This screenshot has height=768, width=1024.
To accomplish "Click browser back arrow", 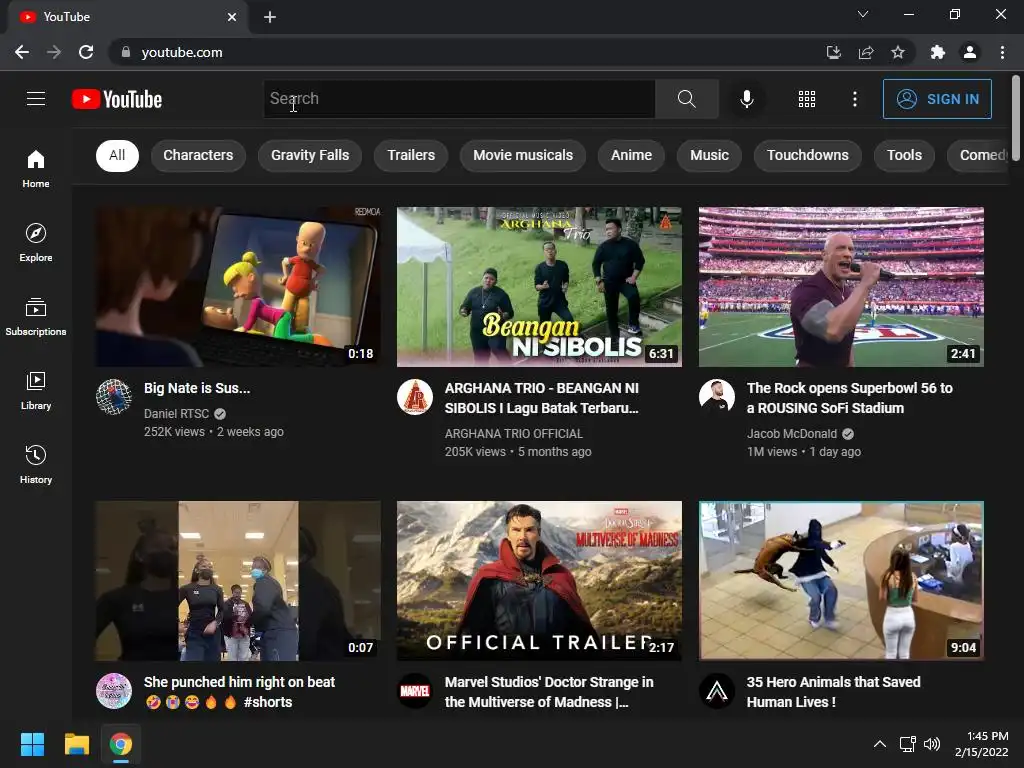I will (x=22, y=52).
